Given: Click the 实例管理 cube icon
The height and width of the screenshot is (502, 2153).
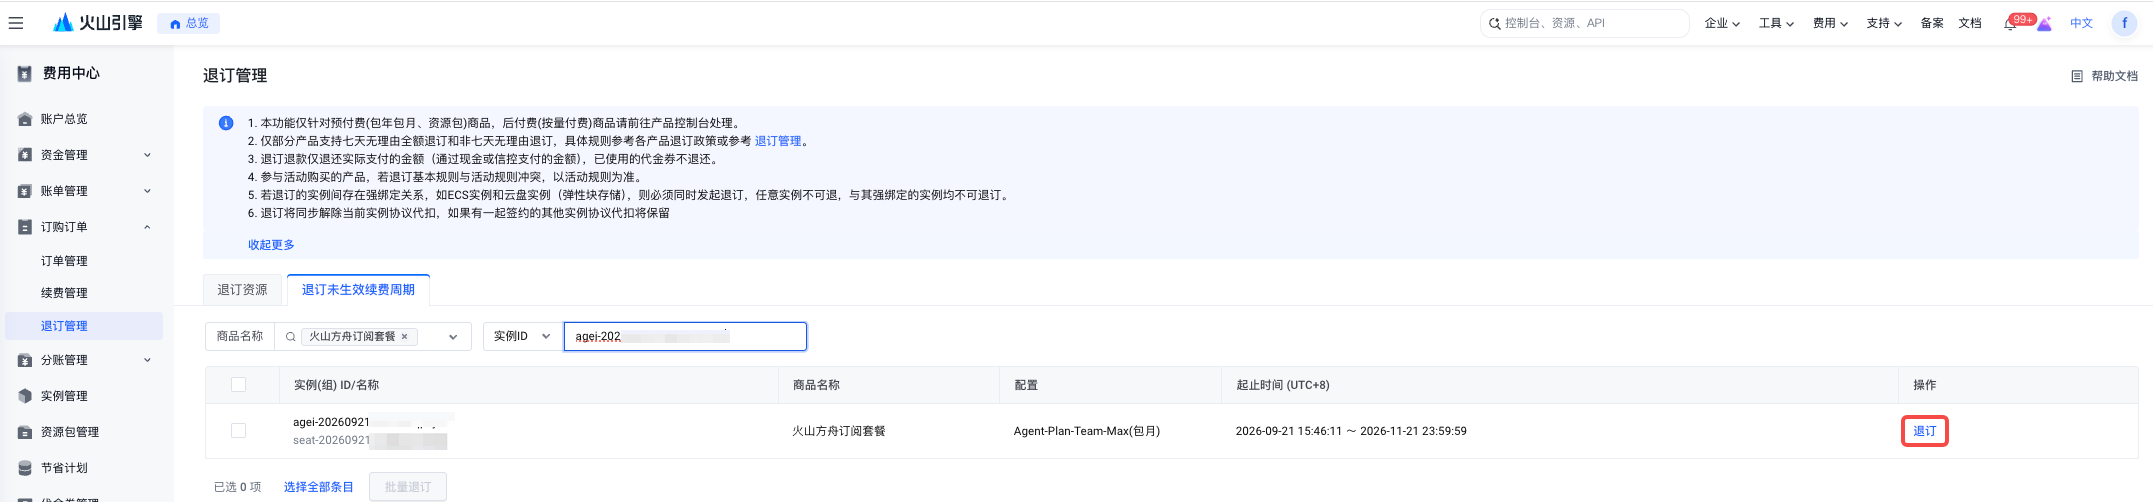Looking at the screenshot, I should (25, 396).
